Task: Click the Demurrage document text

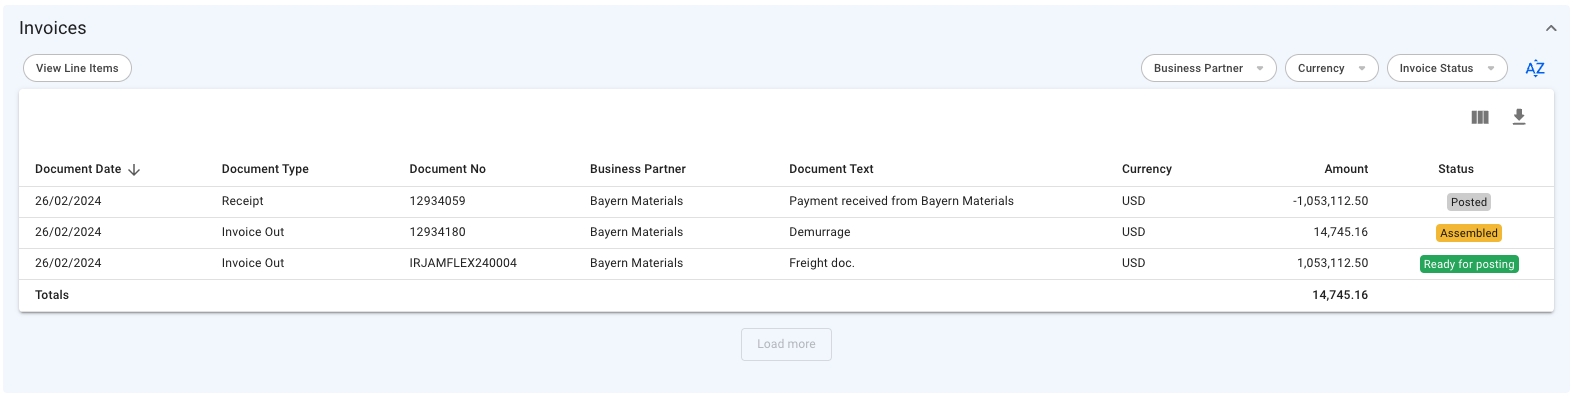Action: (x=820, y=232)
